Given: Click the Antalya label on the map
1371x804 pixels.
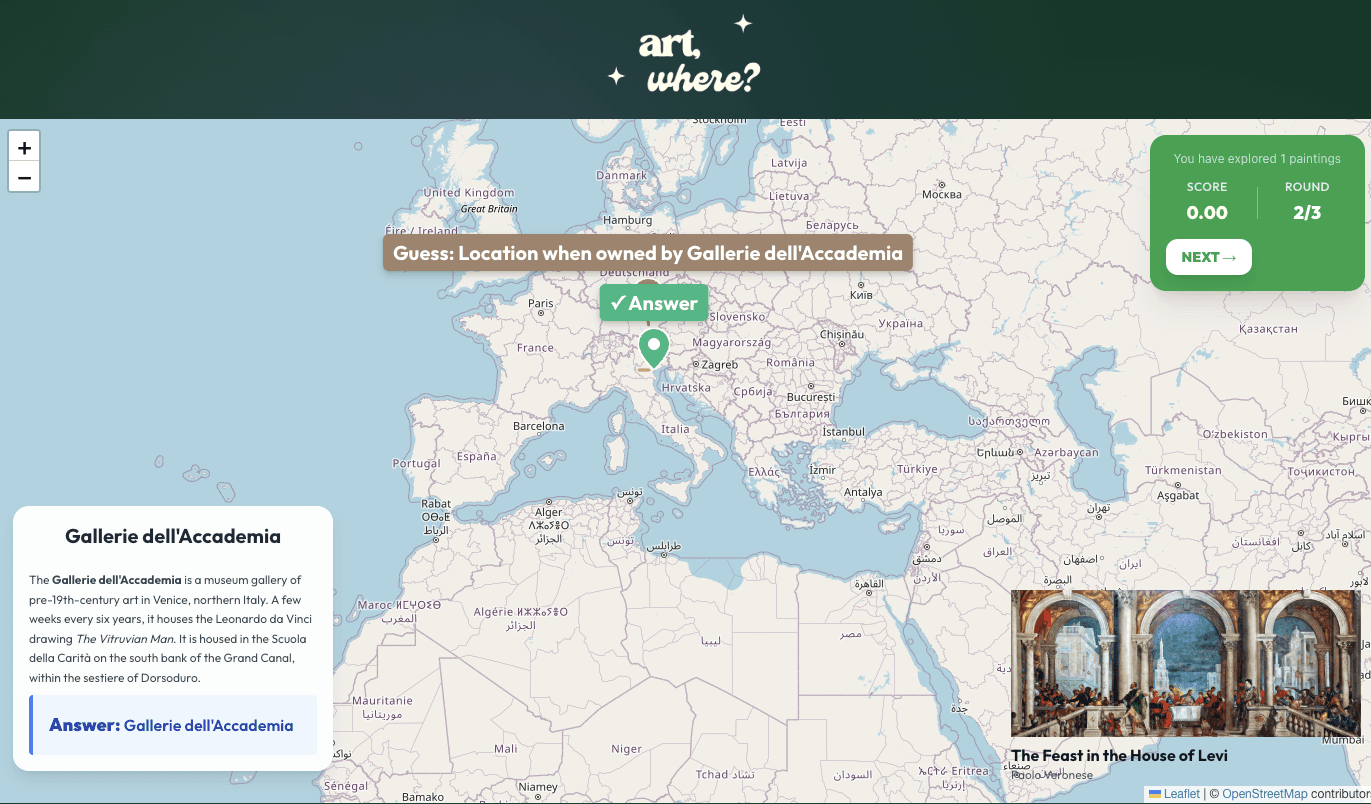Looking at the screenshot, I should tap(863, 492).
